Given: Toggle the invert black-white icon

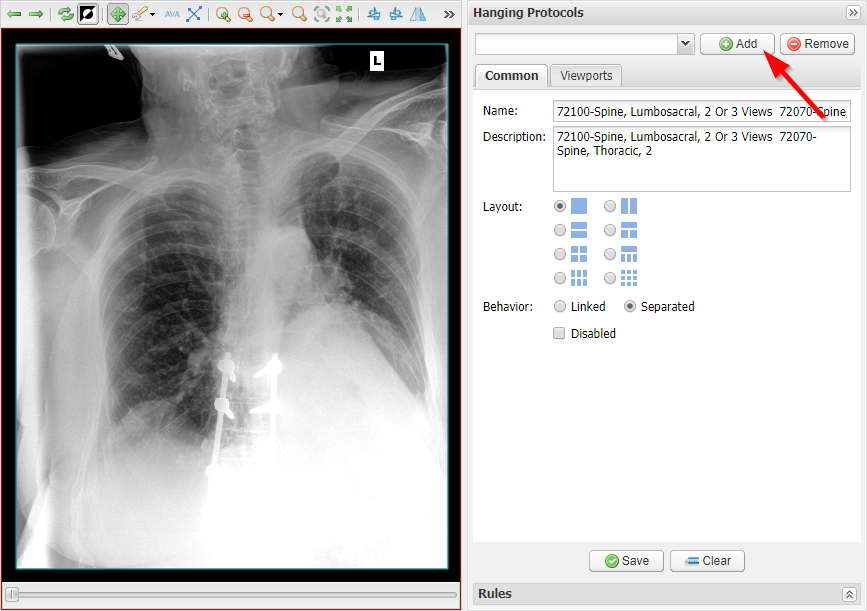Looking at the screenshot, I should pos(88,14).
